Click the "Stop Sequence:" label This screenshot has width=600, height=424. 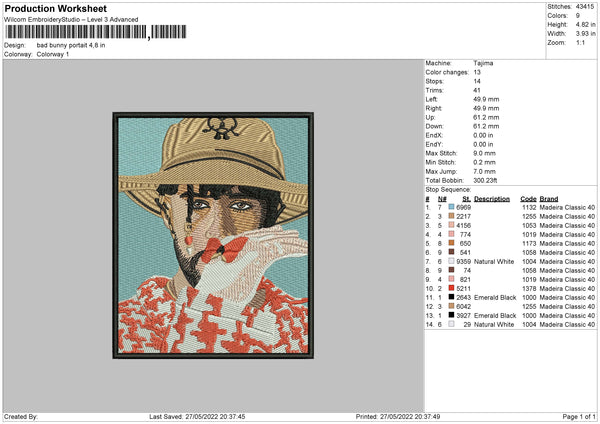pos(448,189)
